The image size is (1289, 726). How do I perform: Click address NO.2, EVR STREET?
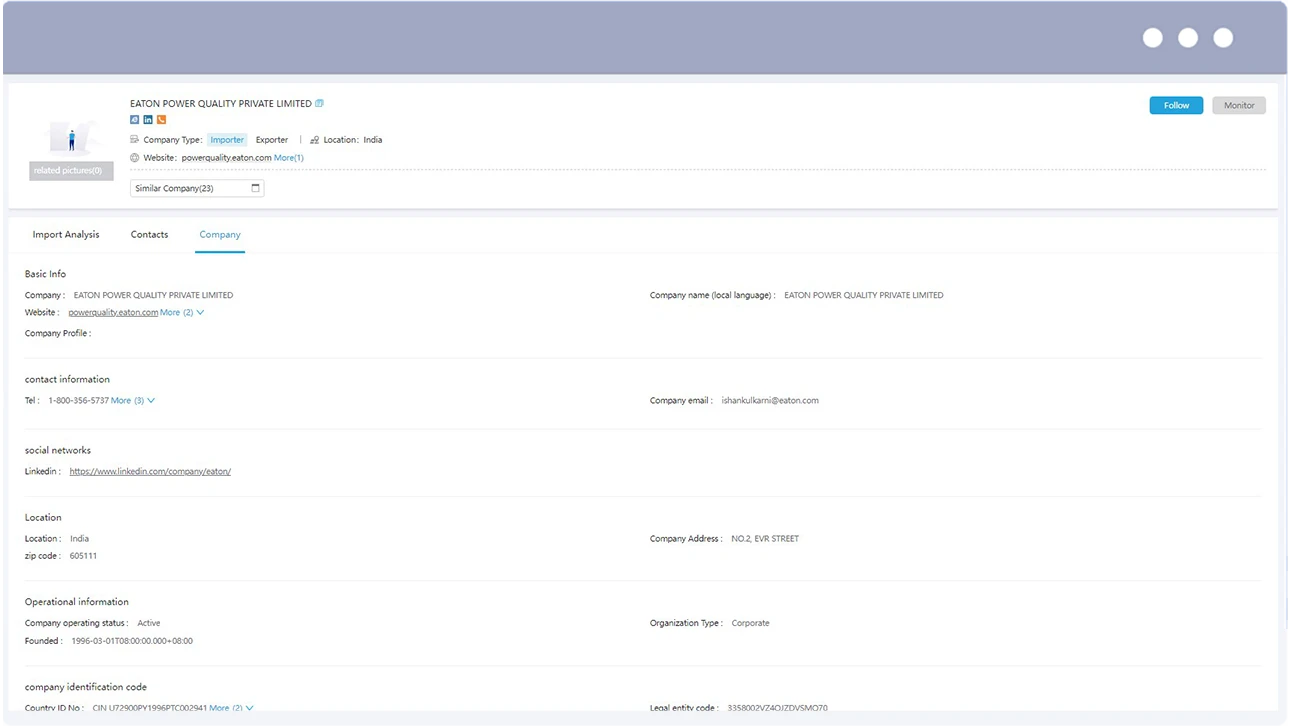765,539
